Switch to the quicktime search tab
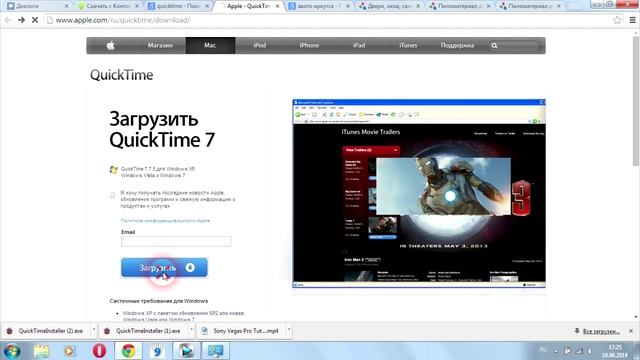The height and width of the screenshot is (360, 640). [178, 6]
